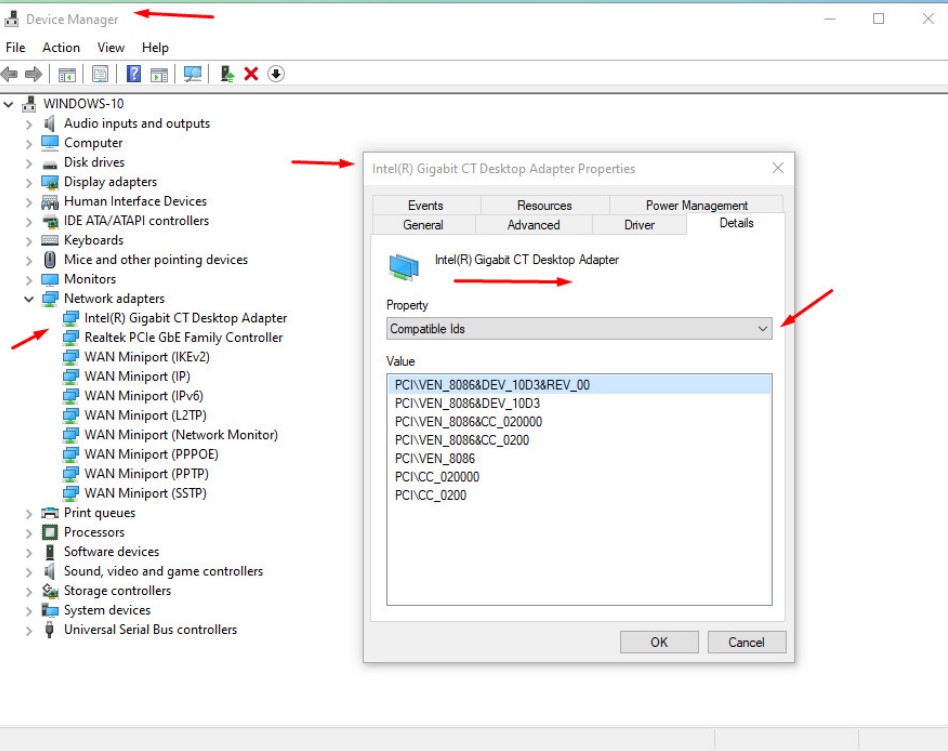Click Show/Hide Console Tree toolbar icon

point(67,74)
